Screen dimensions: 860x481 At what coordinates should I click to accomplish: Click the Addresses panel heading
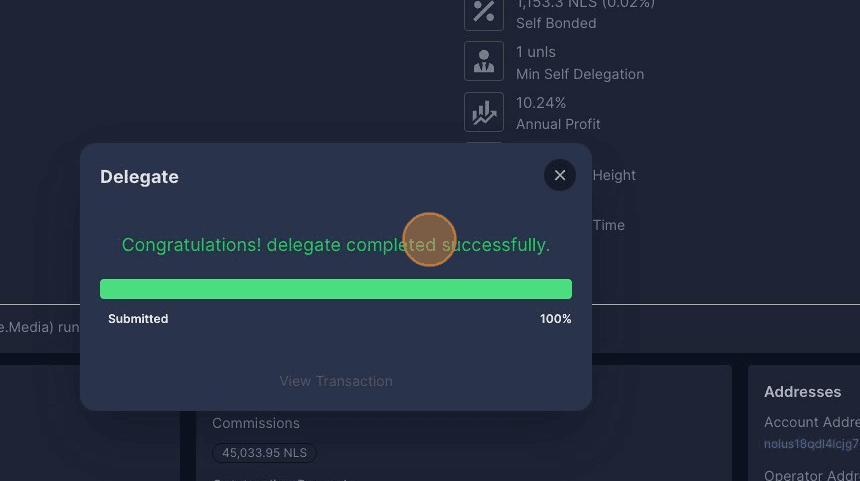click(802, 392)
